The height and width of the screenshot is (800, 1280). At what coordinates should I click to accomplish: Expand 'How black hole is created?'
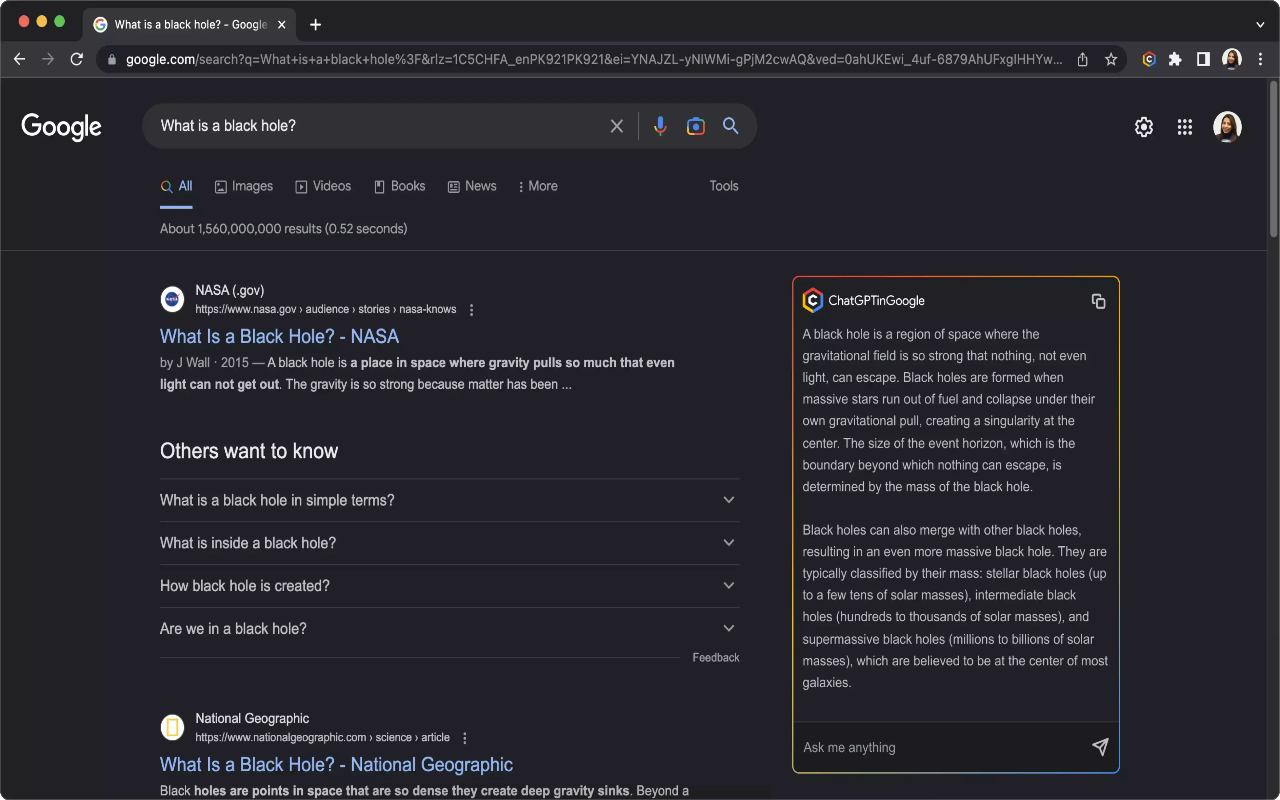450,586
